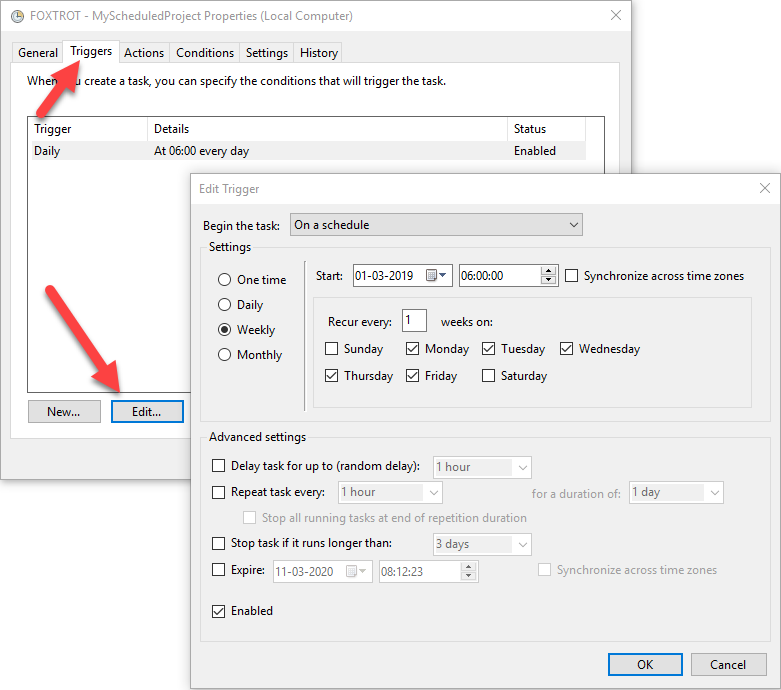
Task: Click 'At 06:00 every day' details cell
Action: 201,150
